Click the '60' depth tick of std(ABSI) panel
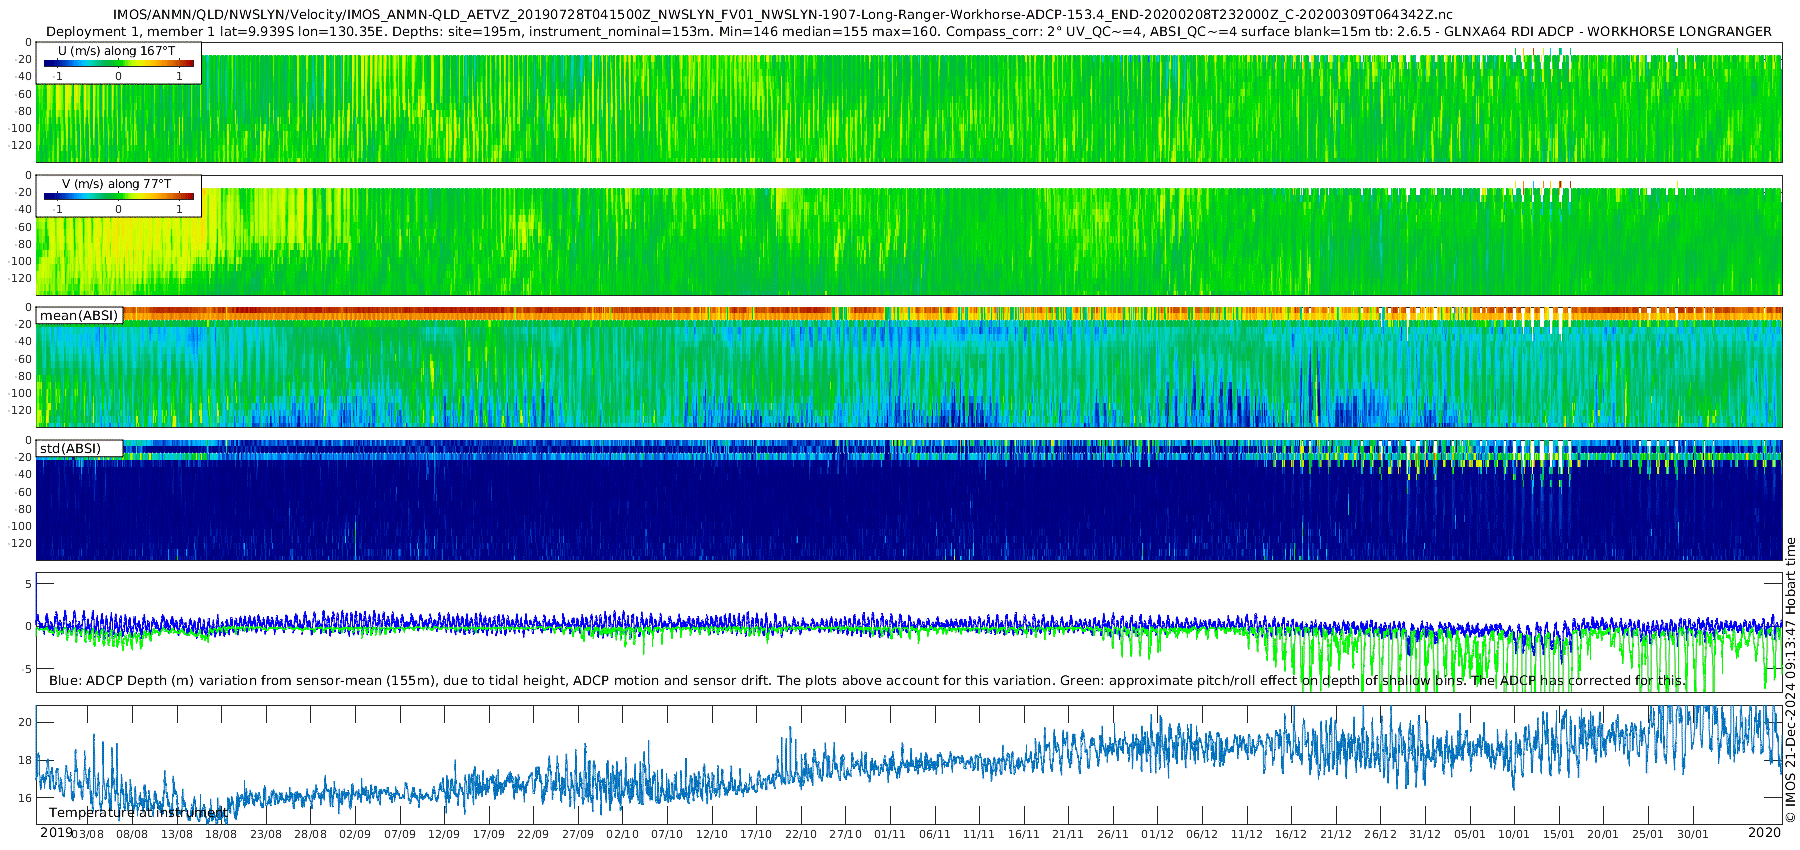 25,492
